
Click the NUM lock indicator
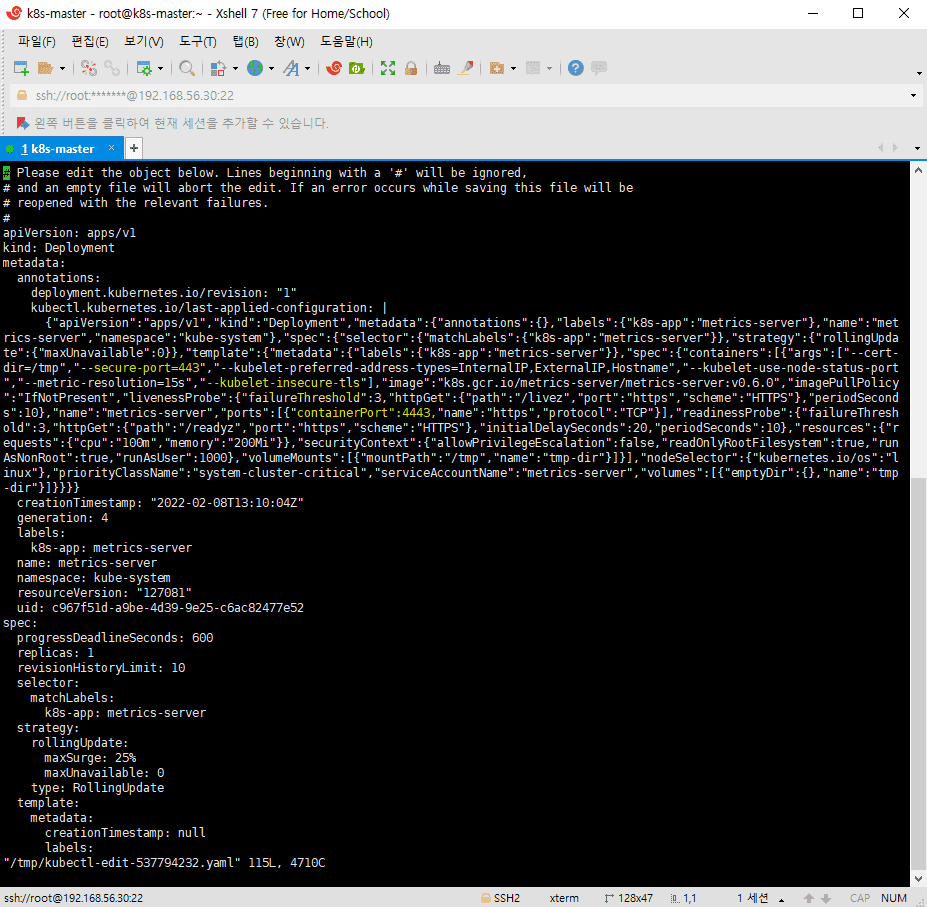click(894, 898)
